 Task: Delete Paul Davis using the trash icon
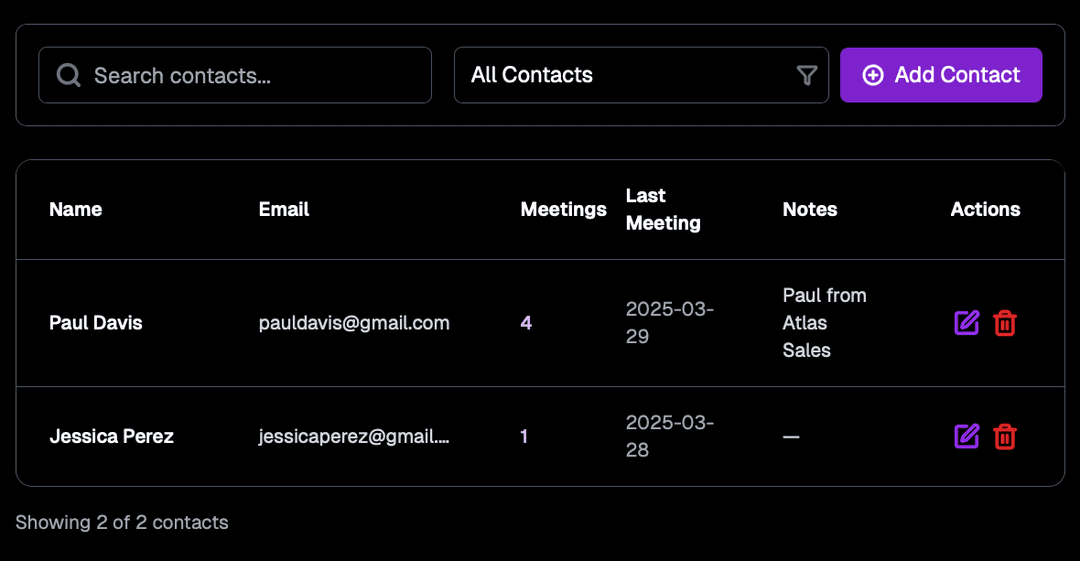[1004, 323]
